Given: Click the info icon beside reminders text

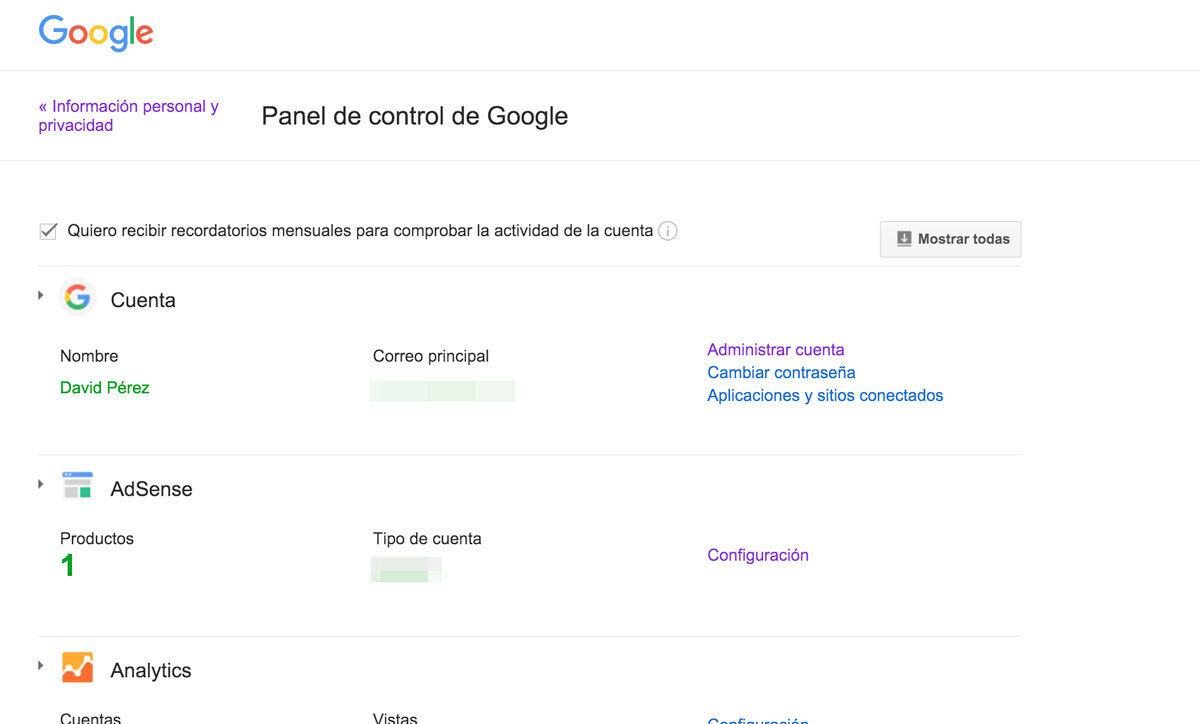Looking at the screenshot, I should click(x=668, y=231).
